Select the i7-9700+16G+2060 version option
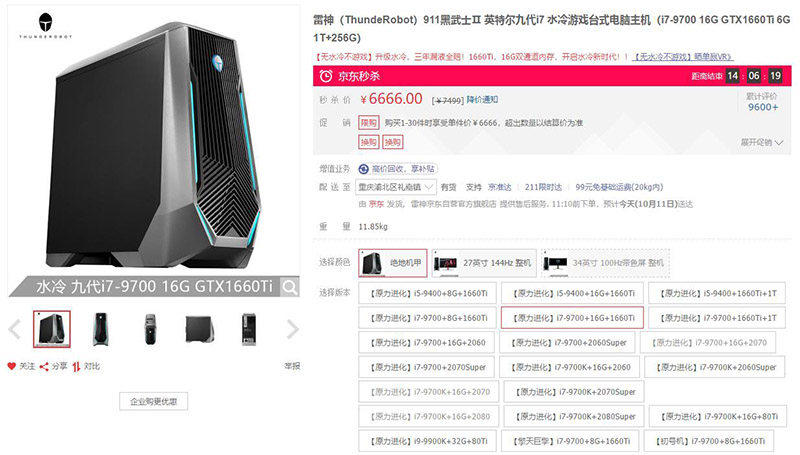This screenshot has height=455, width=800. coord(427,342)
